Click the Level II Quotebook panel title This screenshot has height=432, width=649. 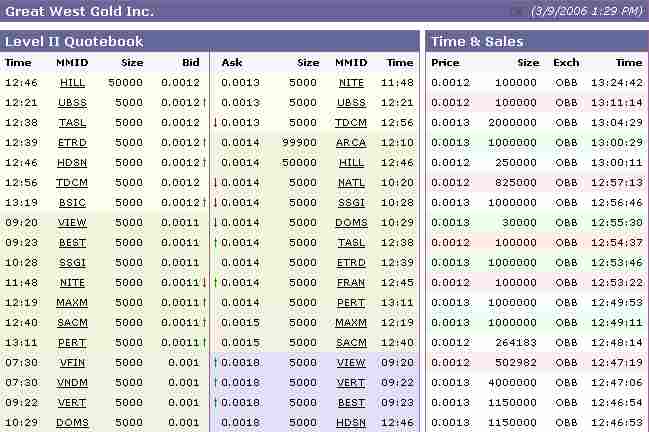click(x=74, y=42)
